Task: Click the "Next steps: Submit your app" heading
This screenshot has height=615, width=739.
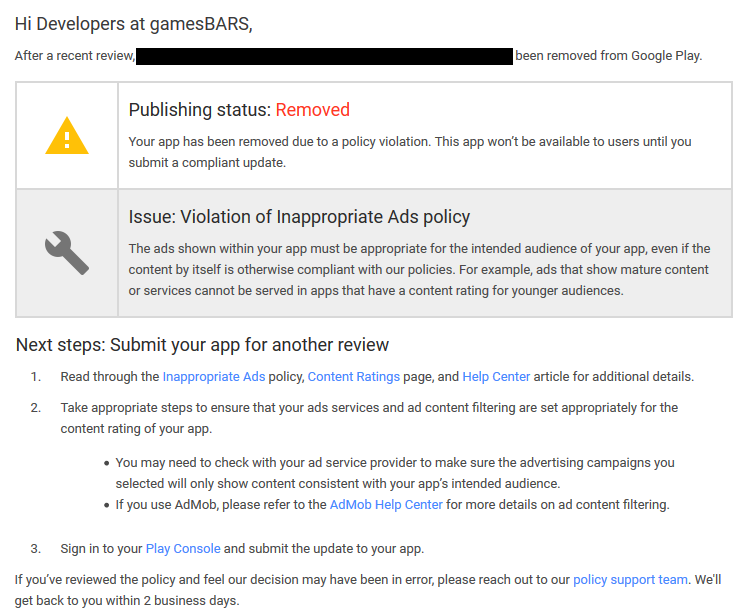Action: [x=202, y=345]
